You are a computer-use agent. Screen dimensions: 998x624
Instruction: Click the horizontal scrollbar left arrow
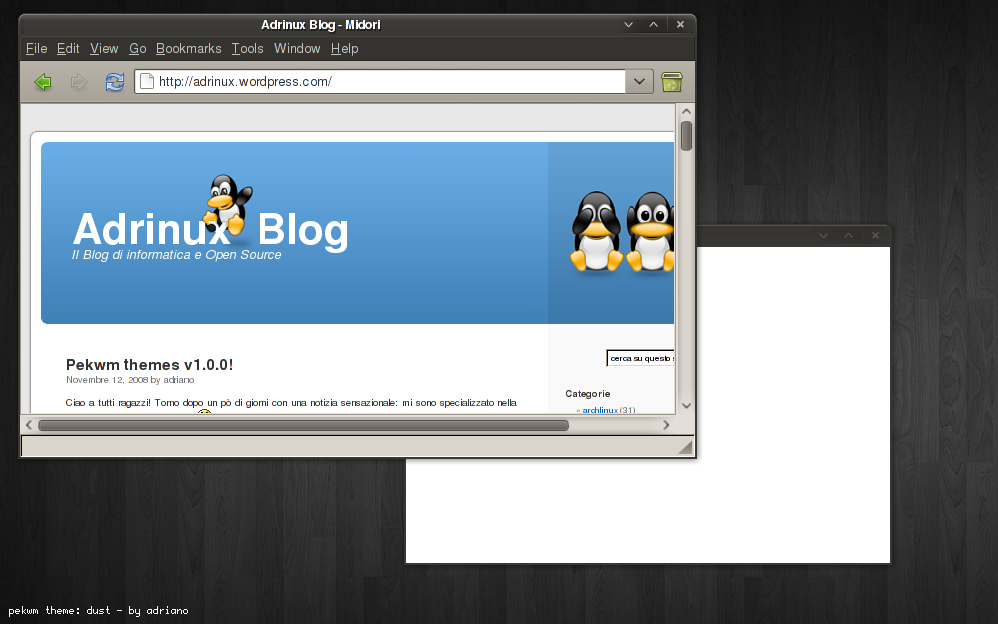coord(29,425)
